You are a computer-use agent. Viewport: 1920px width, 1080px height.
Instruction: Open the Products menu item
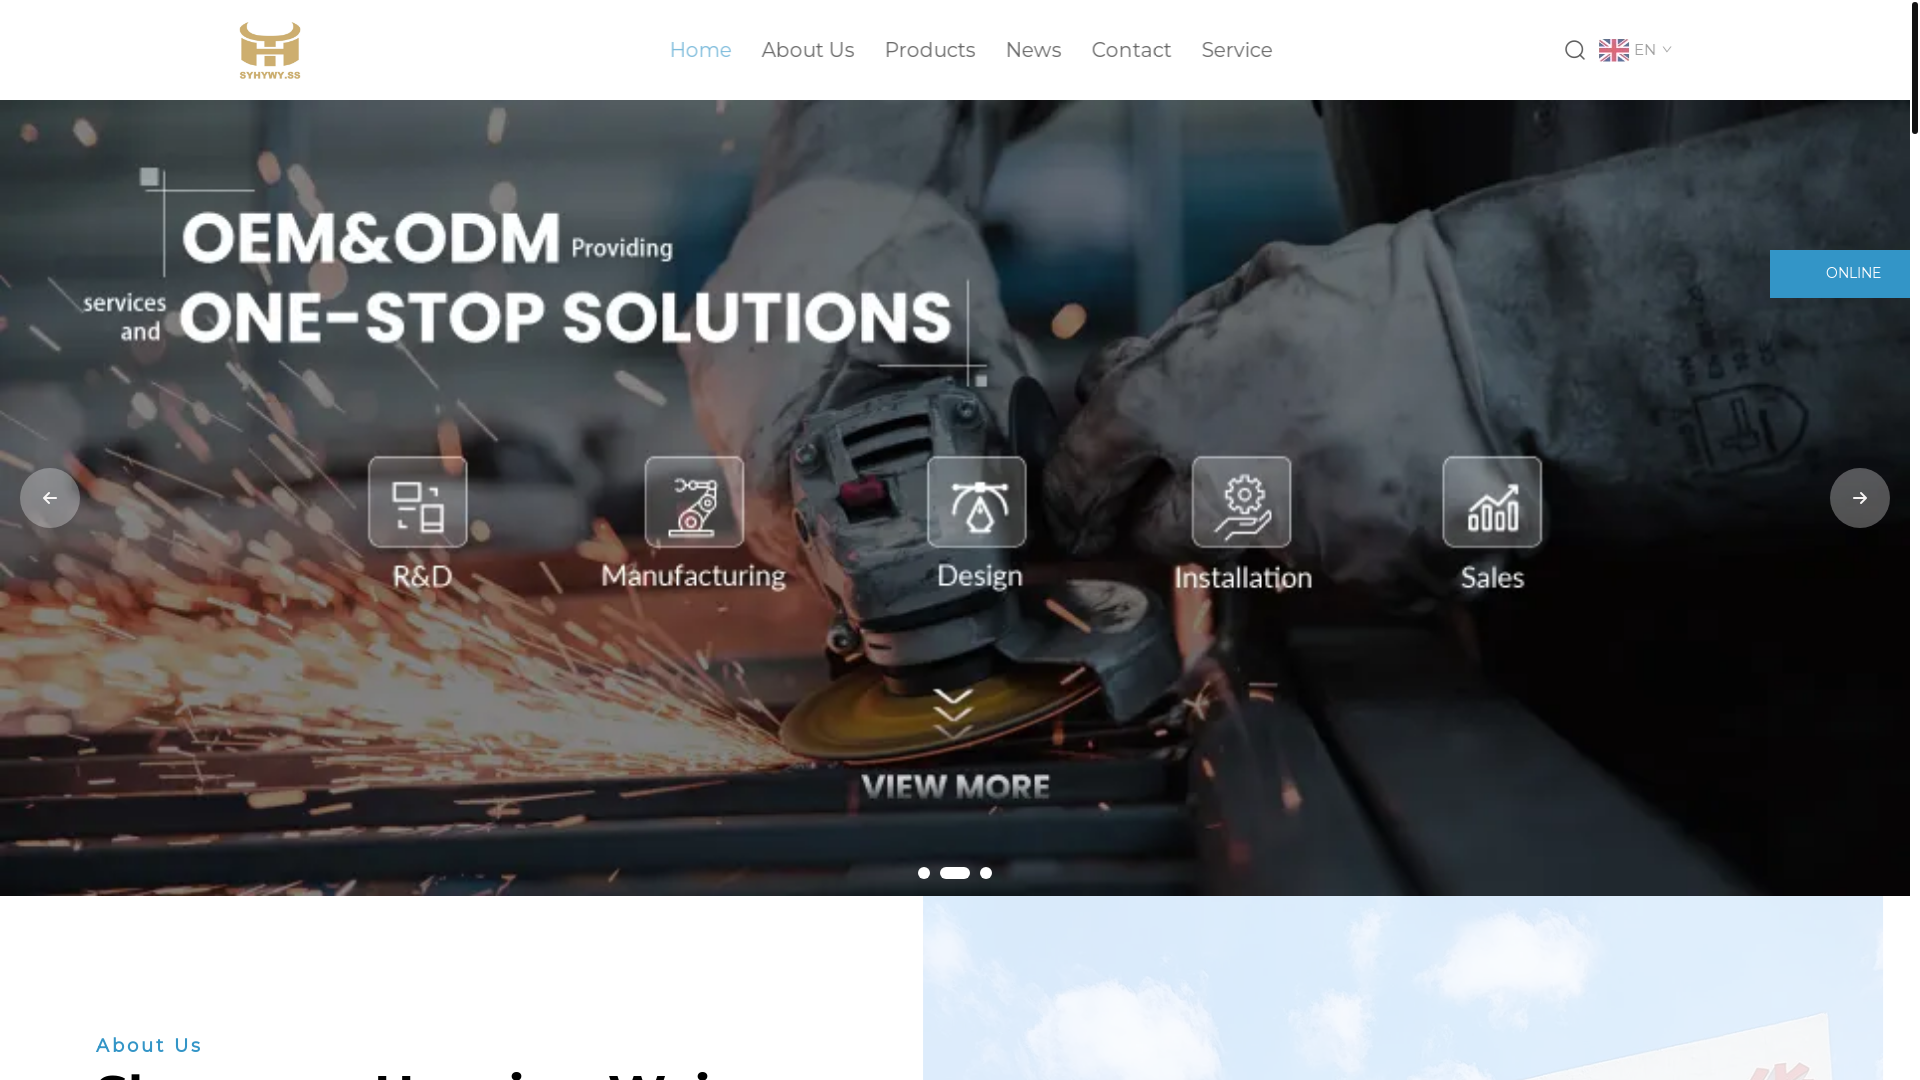pyautogui.click(x=930, y=50)
